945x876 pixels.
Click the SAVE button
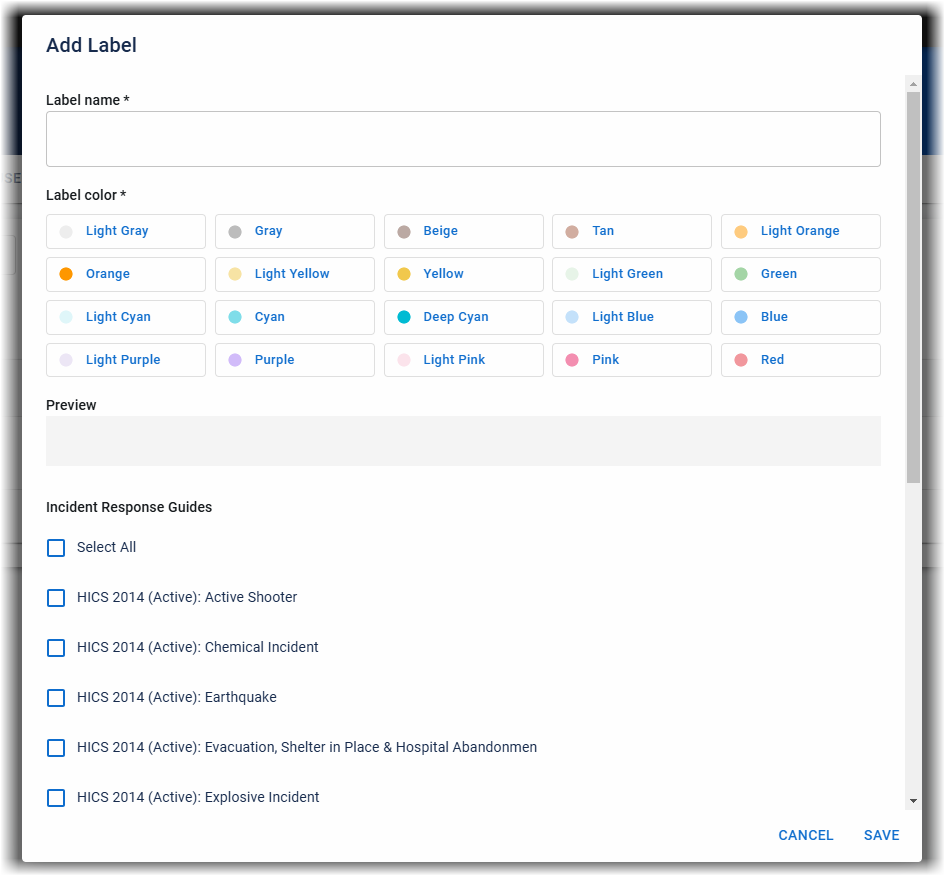point(881,835)
